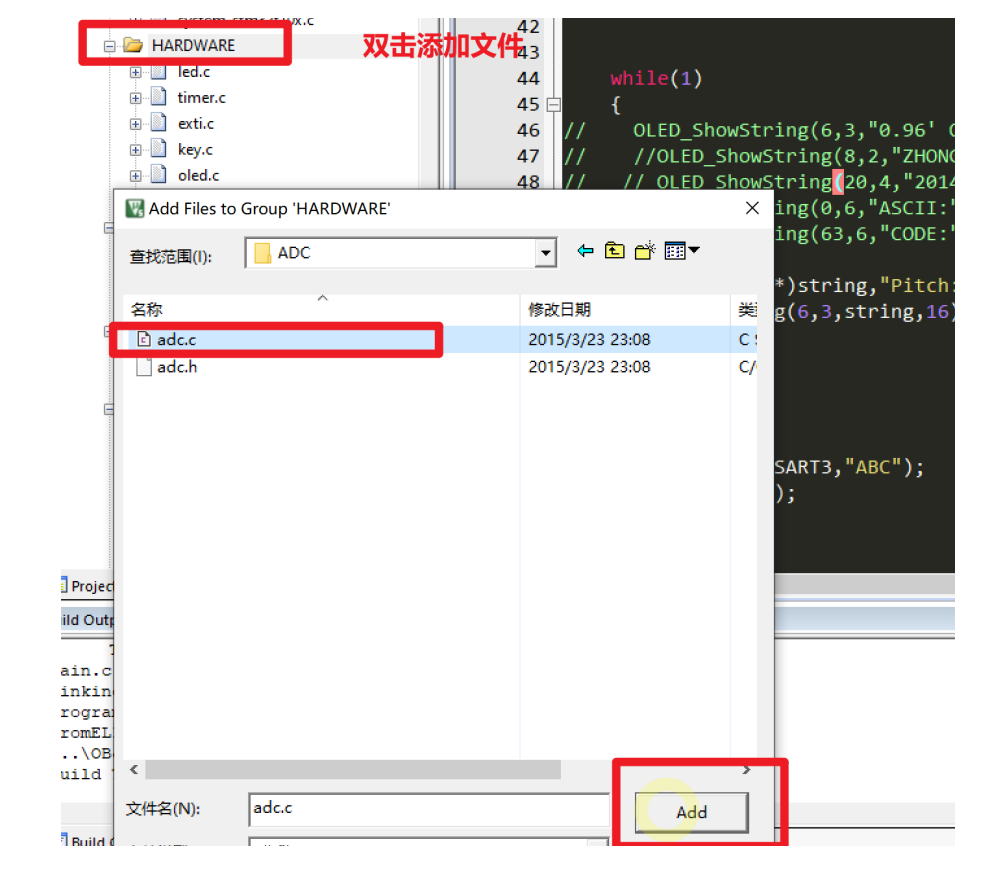Click the adc.c file icon
985x871 pixels.
(x=144, y=339)
